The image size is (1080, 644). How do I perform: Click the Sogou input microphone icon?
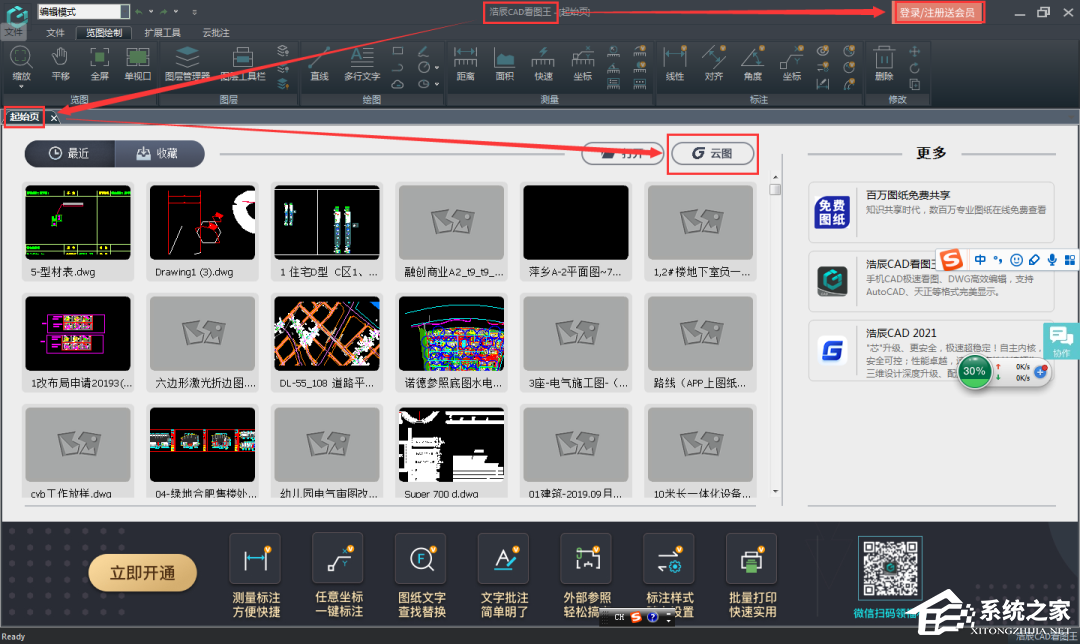pyautogui.click(x=1052, y=260)
